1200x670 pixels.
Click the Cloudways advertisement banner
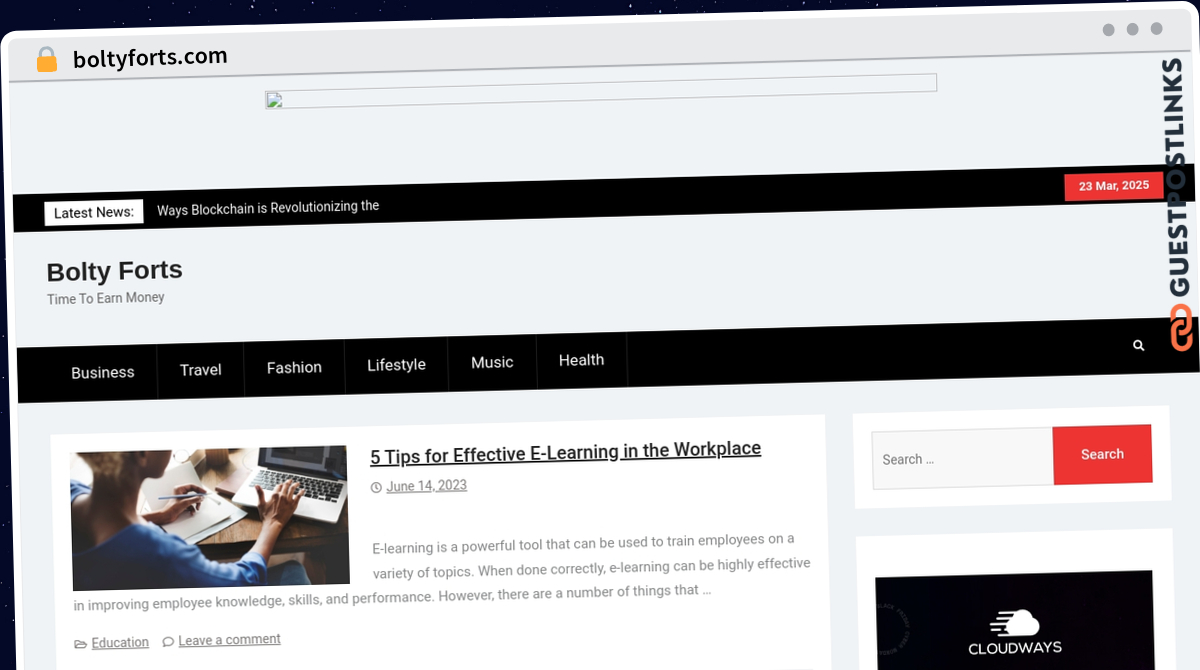coord(1015,622)
